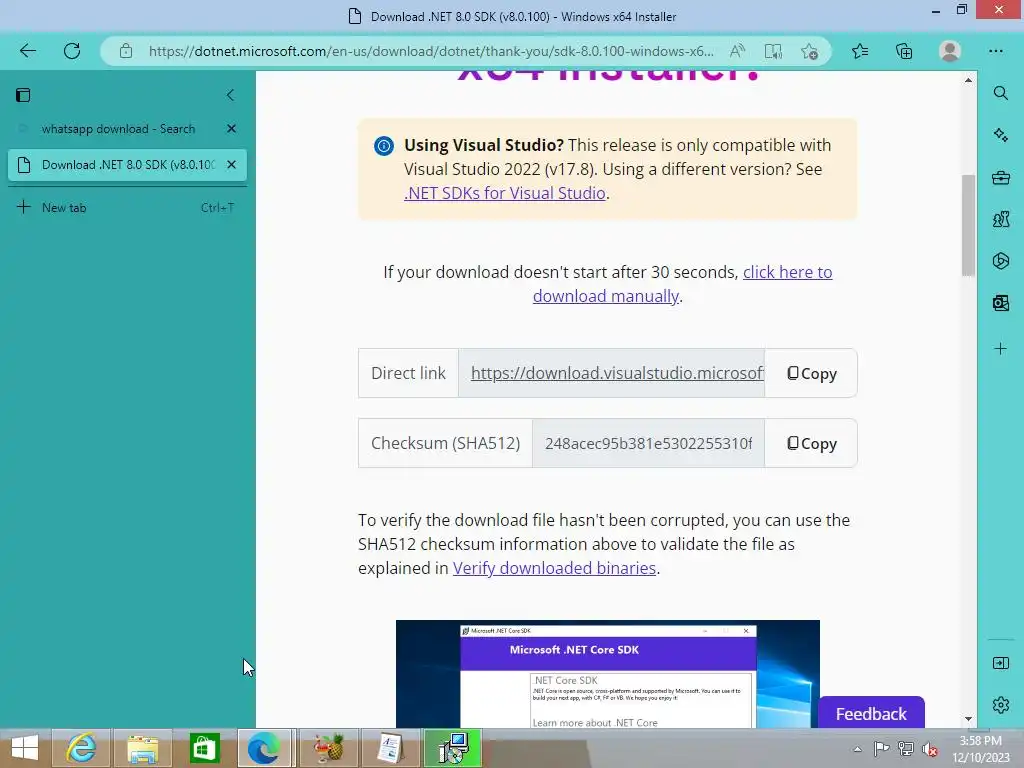Click the muted volume tray icon
This screenshot has height=768, width=1024.
coord(930,749)
